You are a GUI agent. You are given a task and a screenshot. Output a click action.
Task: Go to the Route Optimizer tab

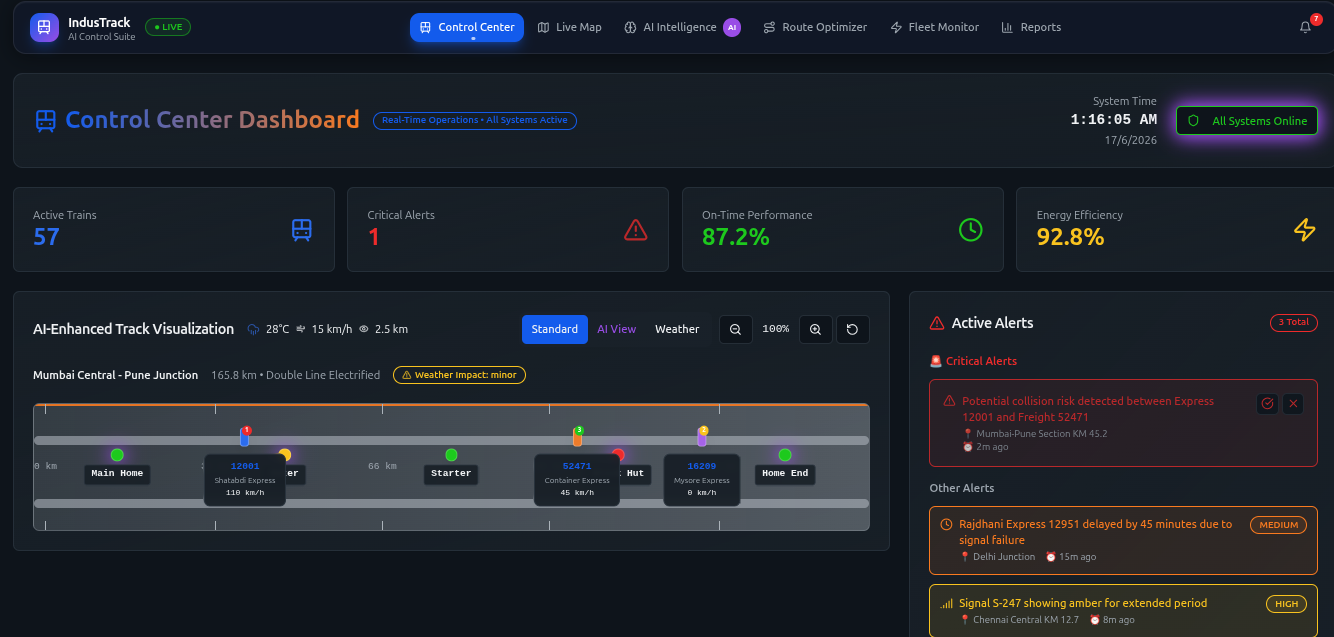[815, 27]
